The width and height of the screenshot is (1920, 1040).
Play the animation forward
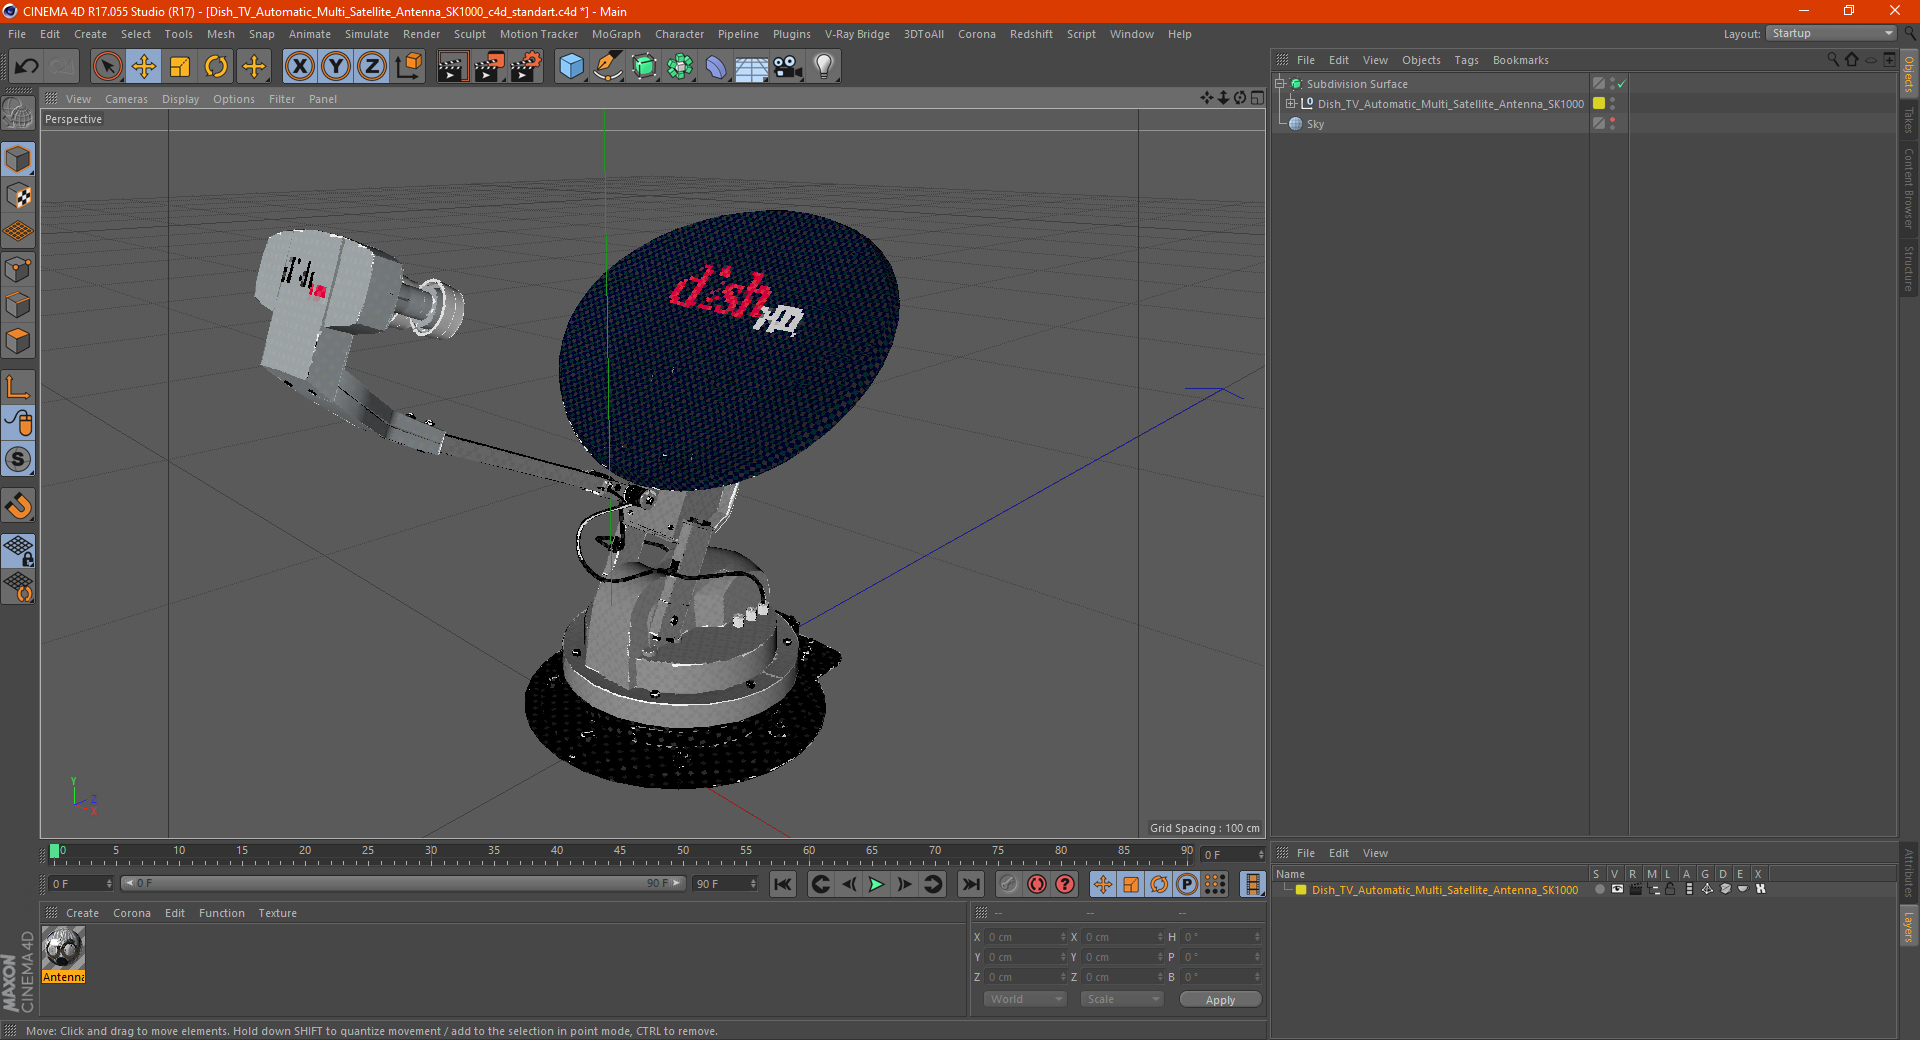tap(876, 884)
